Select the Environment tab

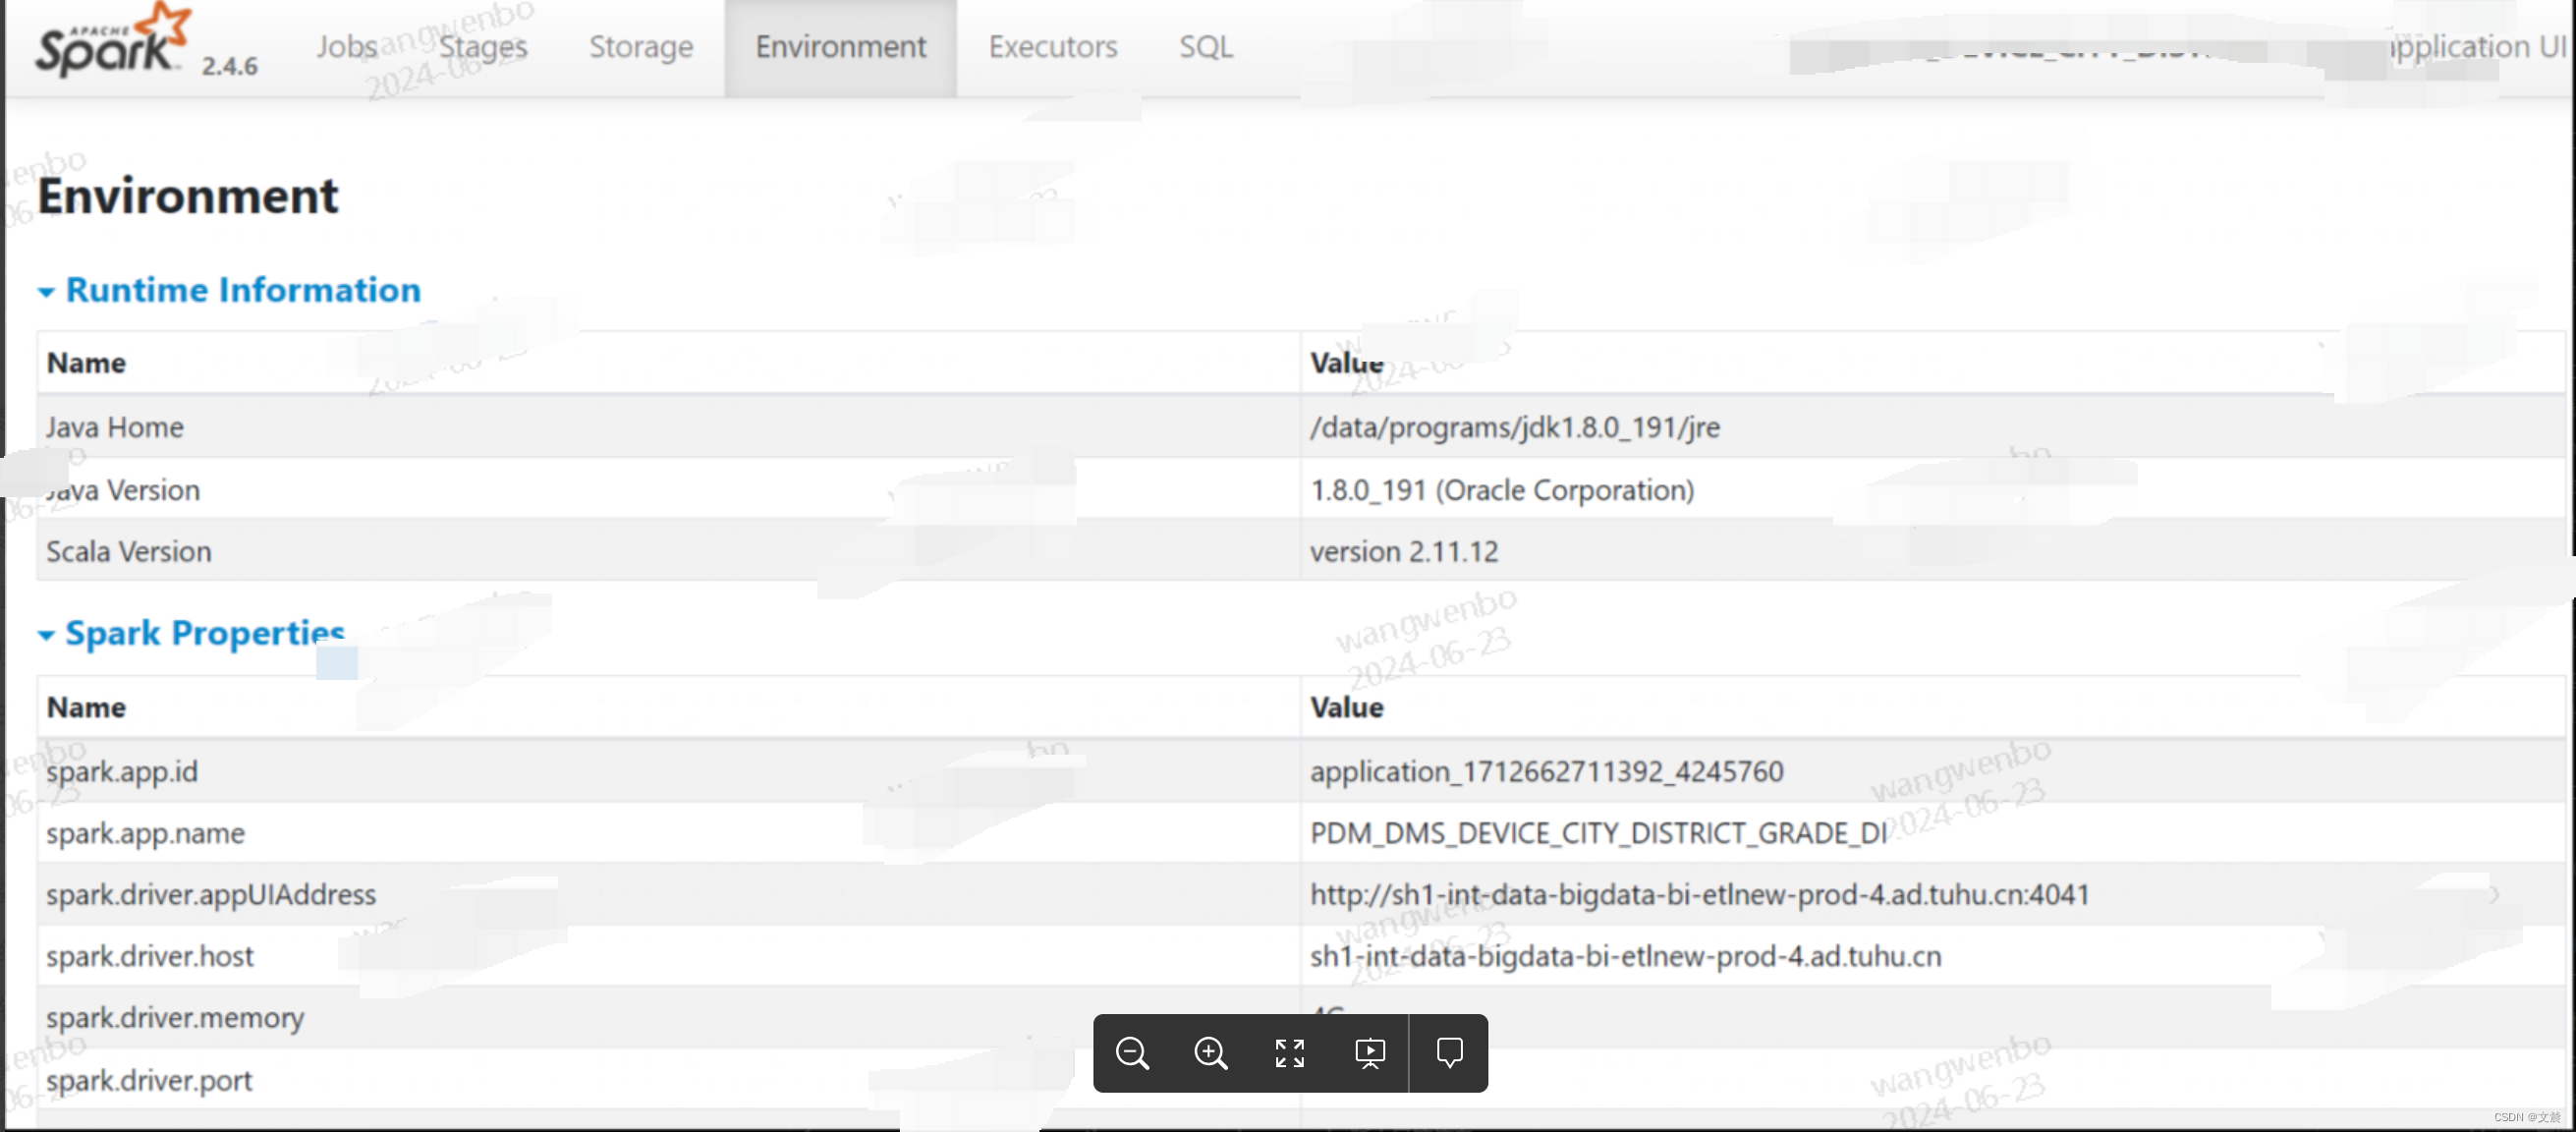pyautogui.click(x=840, y=46)
